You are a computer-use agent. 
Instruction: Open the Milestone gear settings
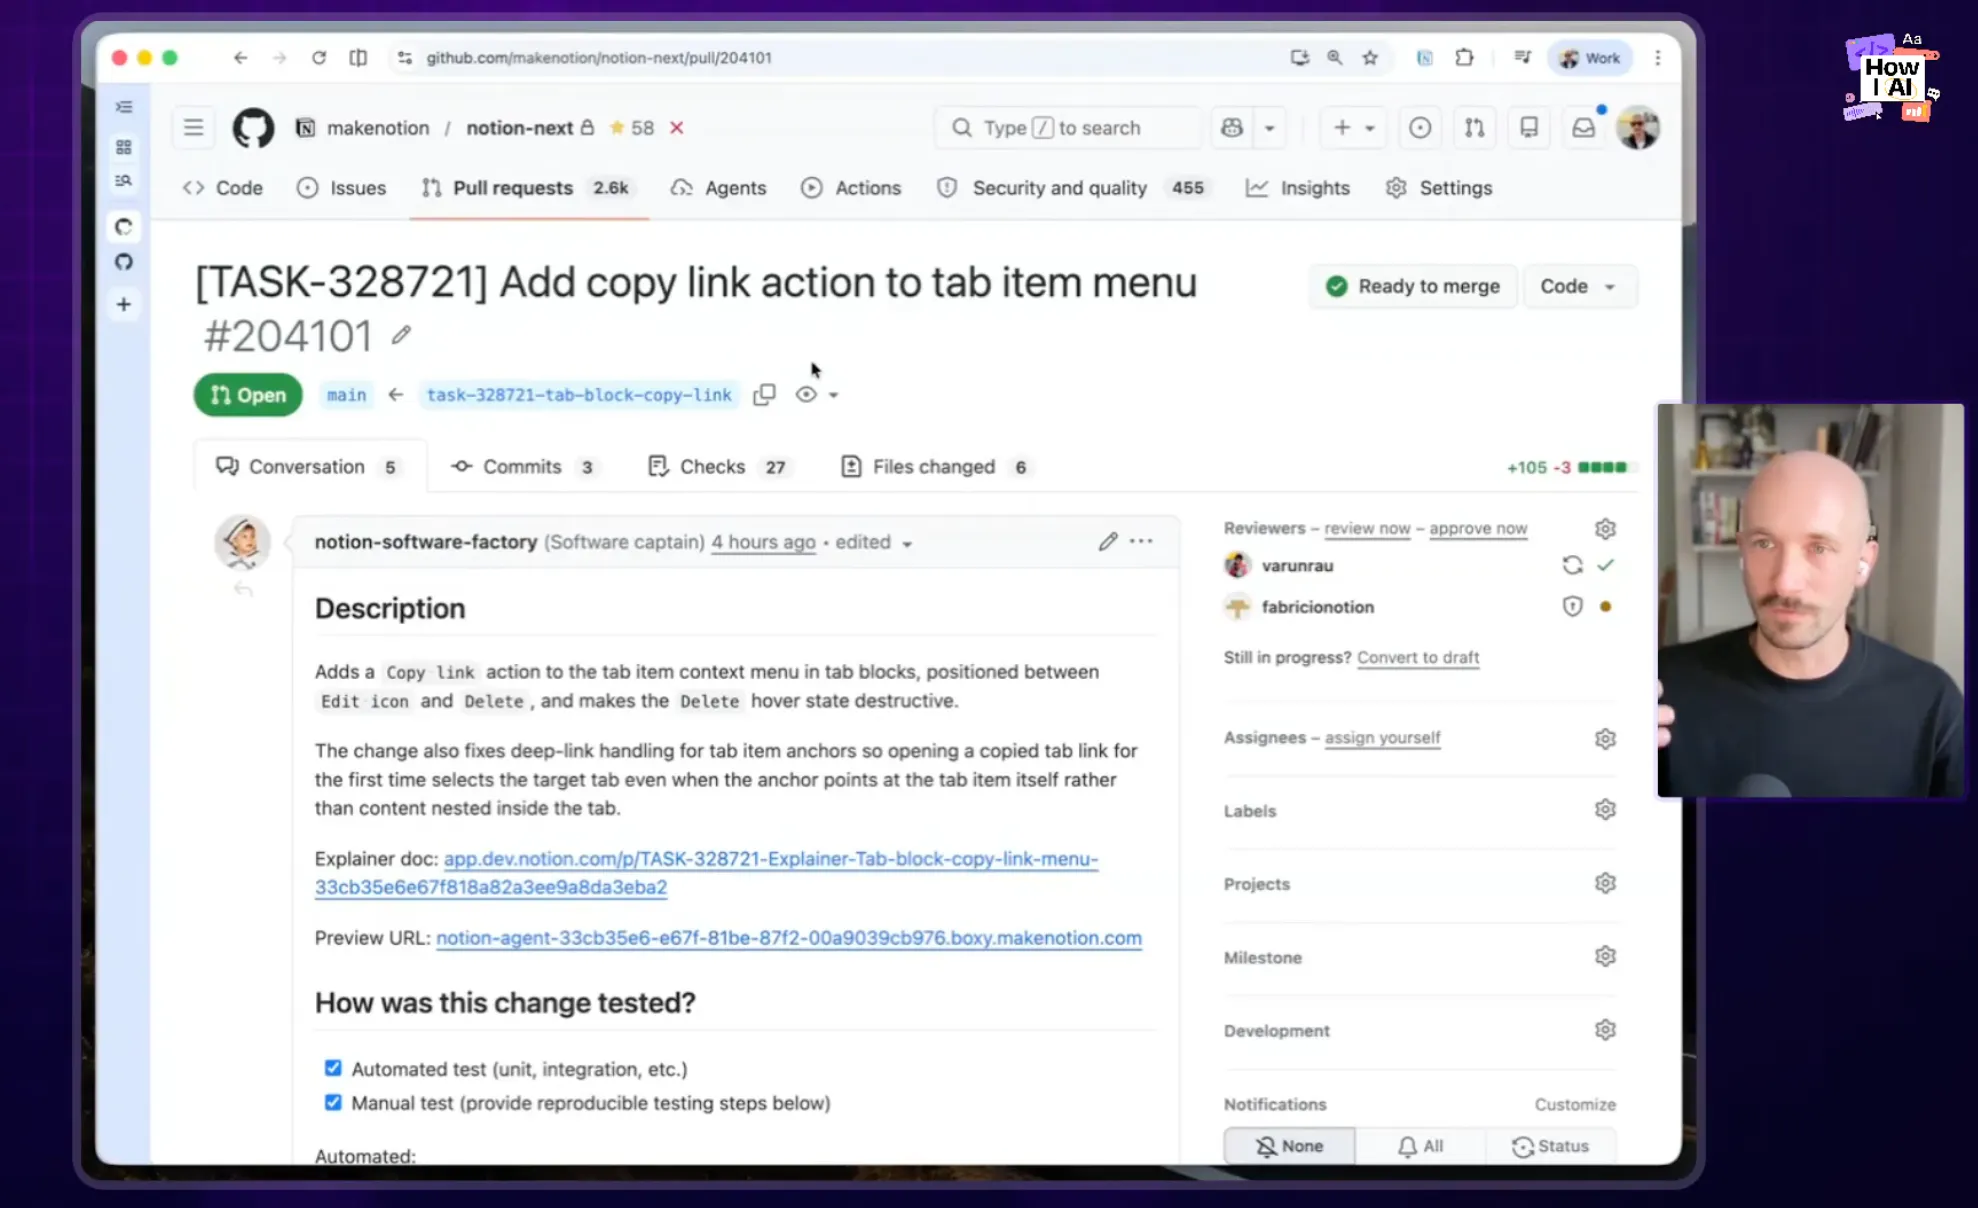[1605, 956]
